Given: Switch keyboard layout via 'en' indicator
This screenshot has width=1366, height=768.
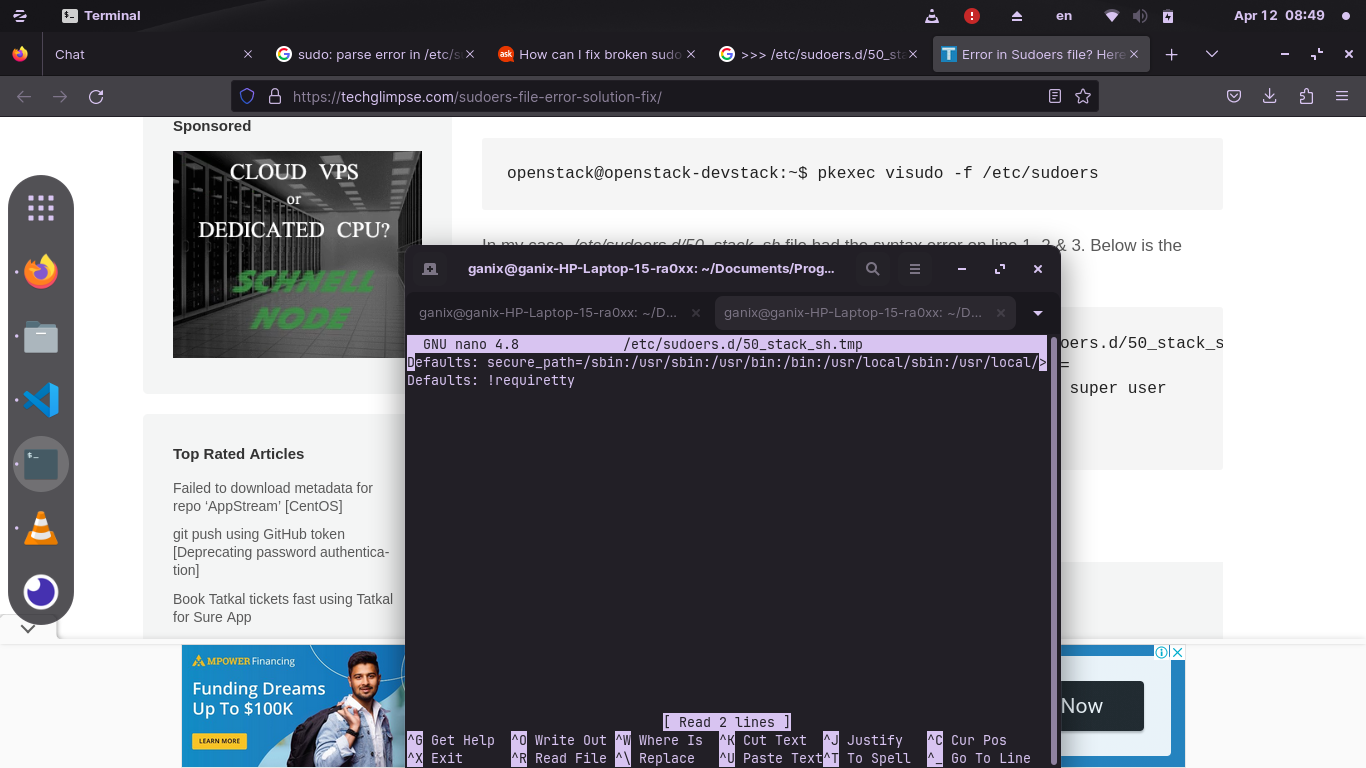Looking at the screenshot, I should coord(1064,15).
